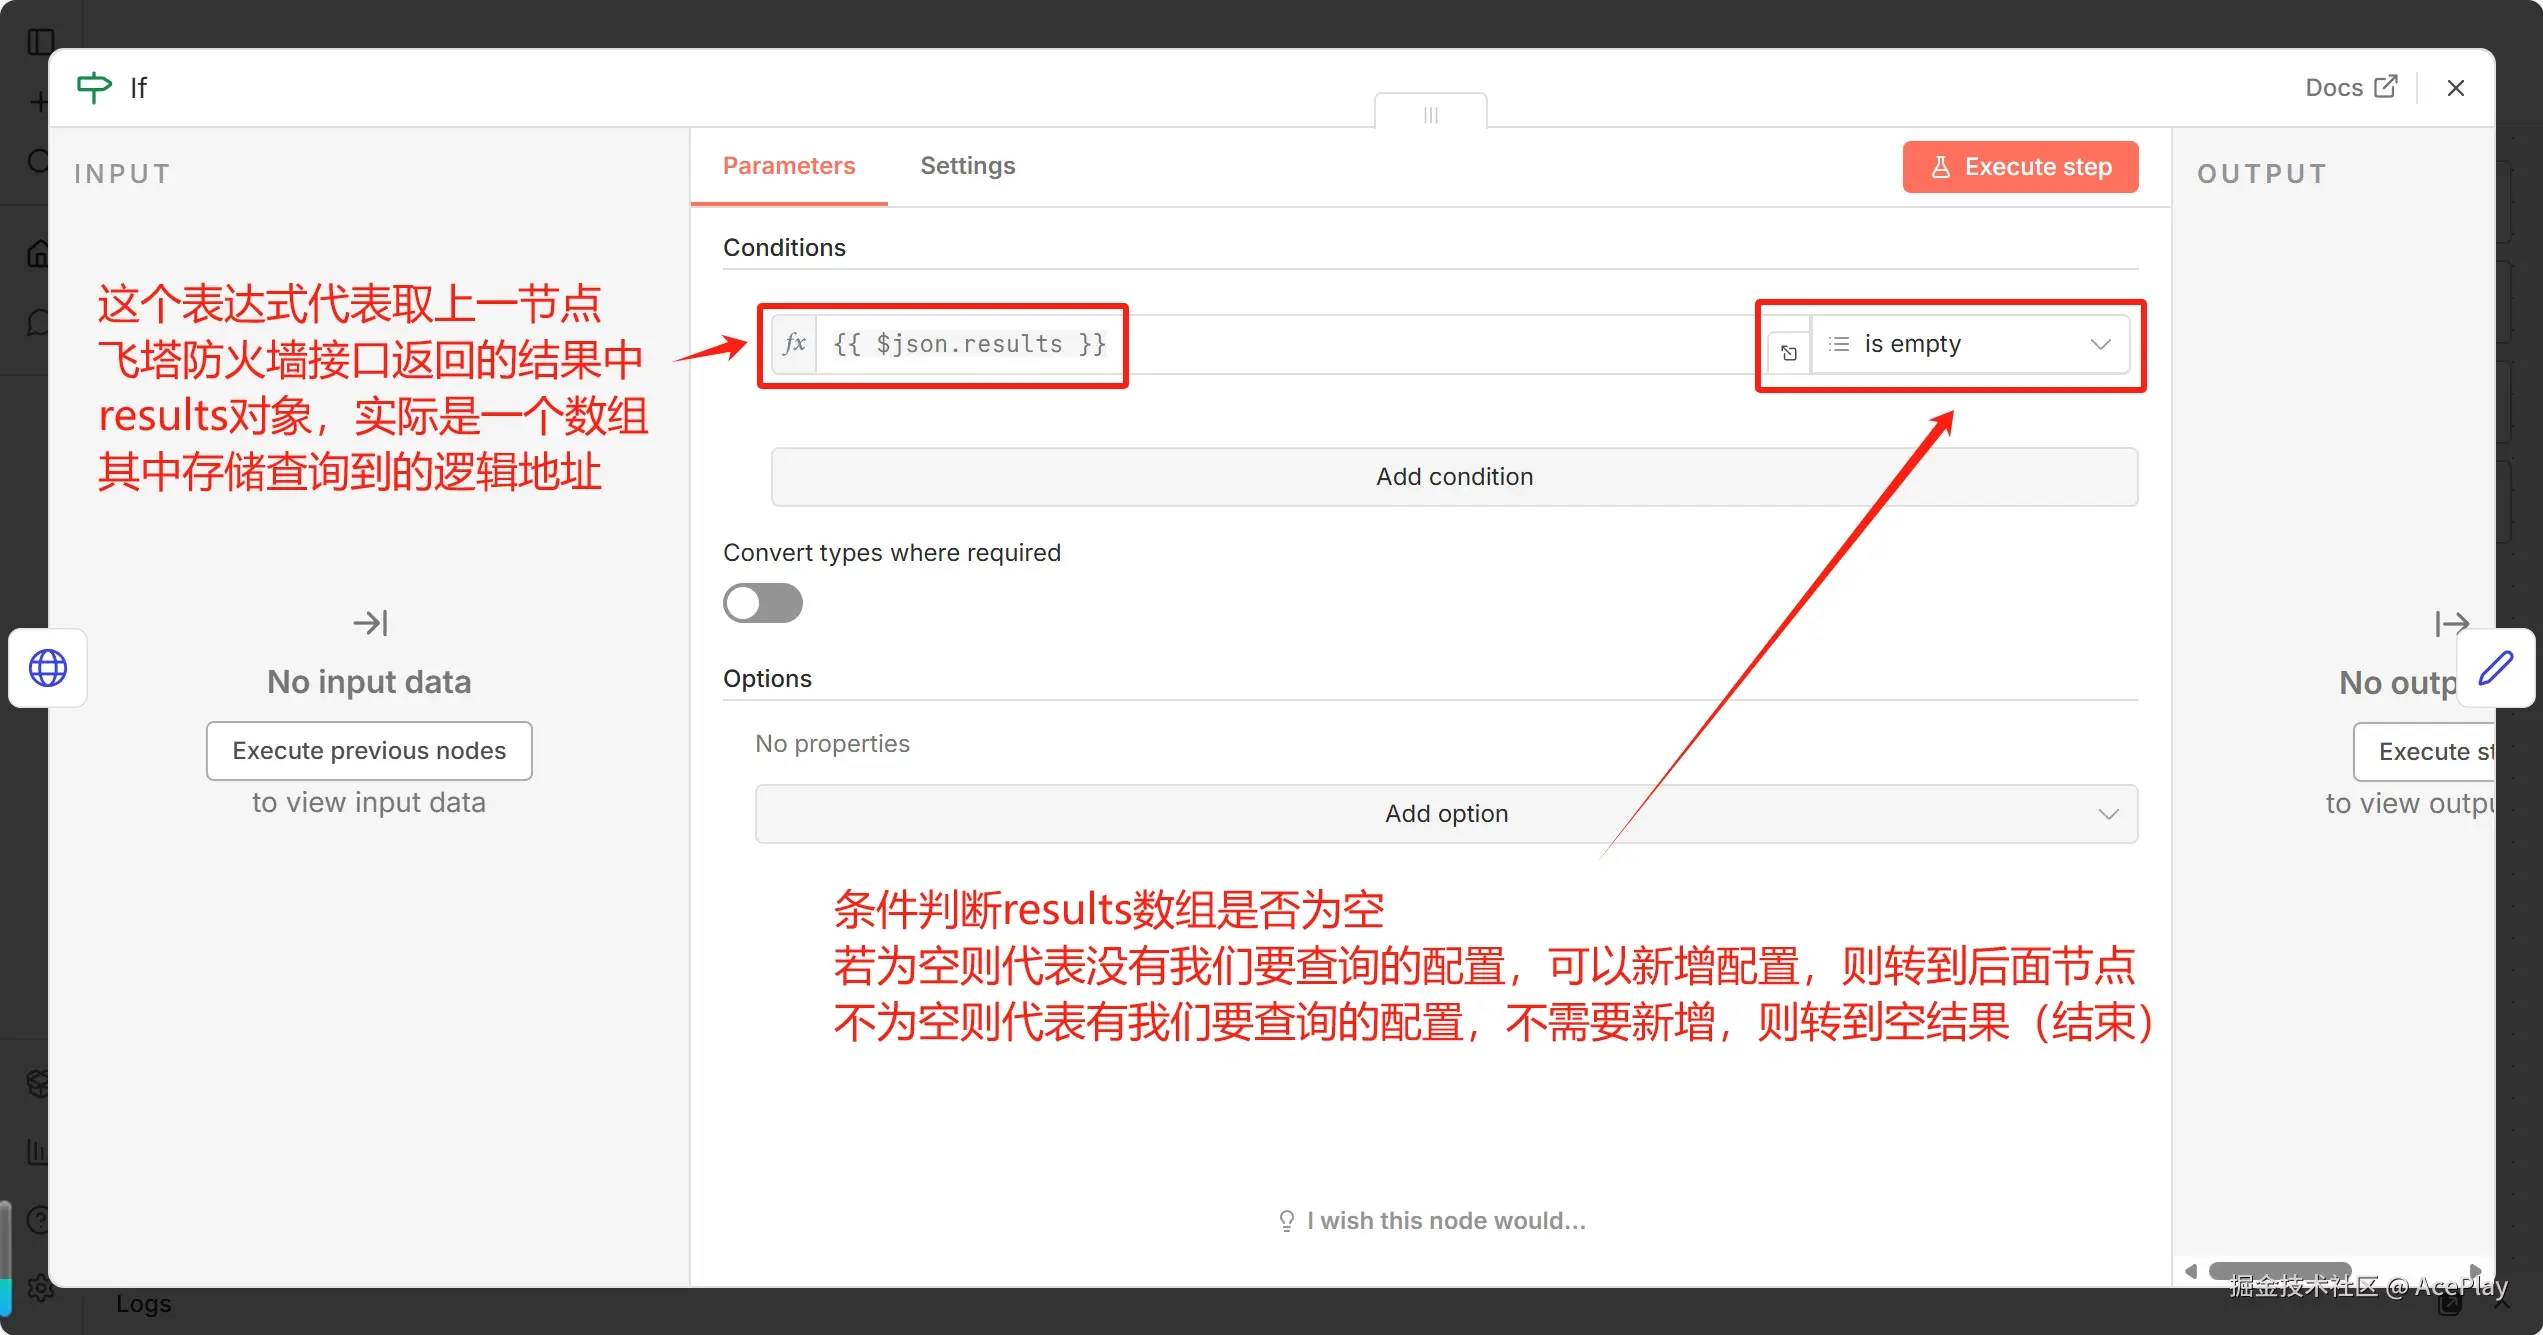Click the fx expression icon in condition field
This screenshot has width=2543, height=1335.
click(x=794, y=344)
